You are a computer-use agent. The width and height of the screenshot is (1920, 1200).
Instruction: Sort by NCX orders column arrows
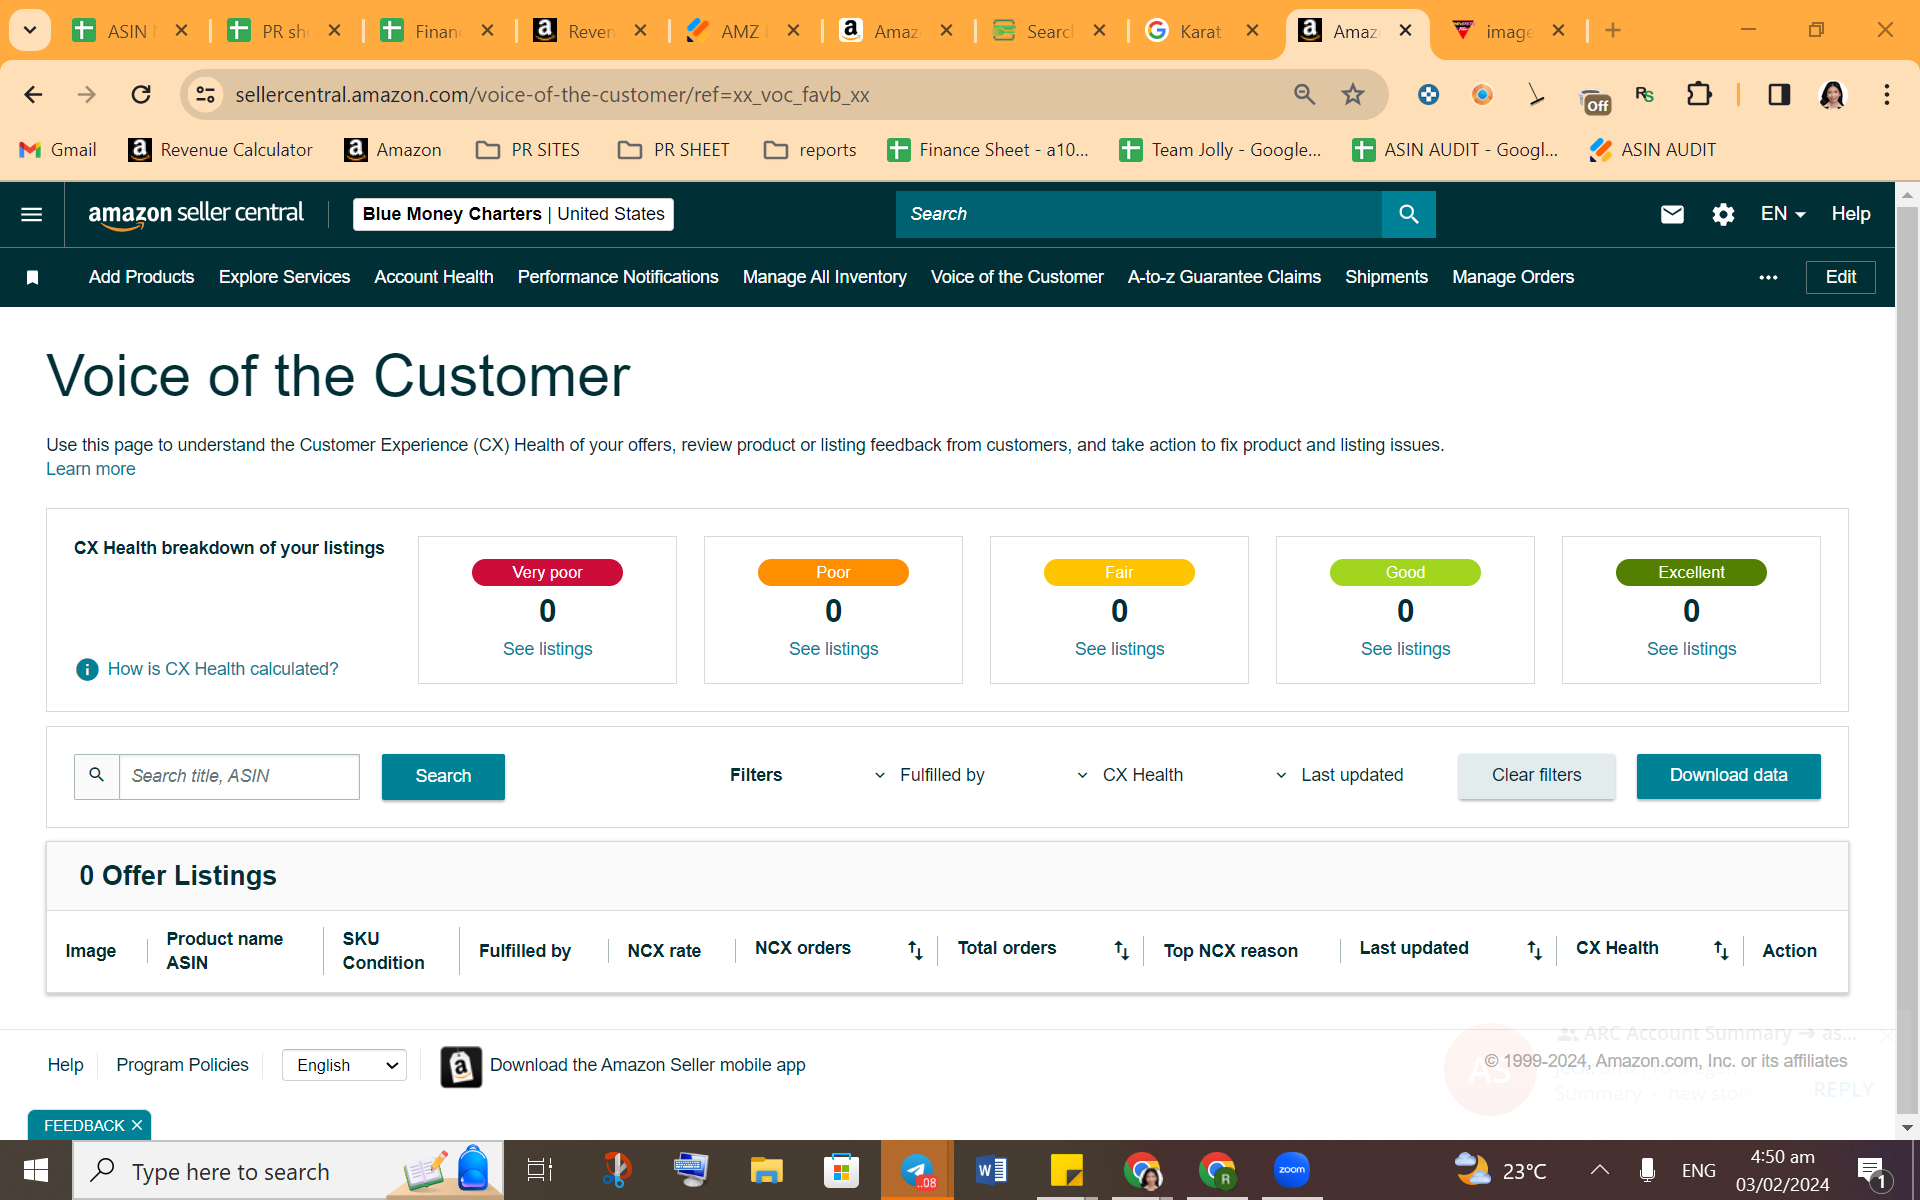915,950
